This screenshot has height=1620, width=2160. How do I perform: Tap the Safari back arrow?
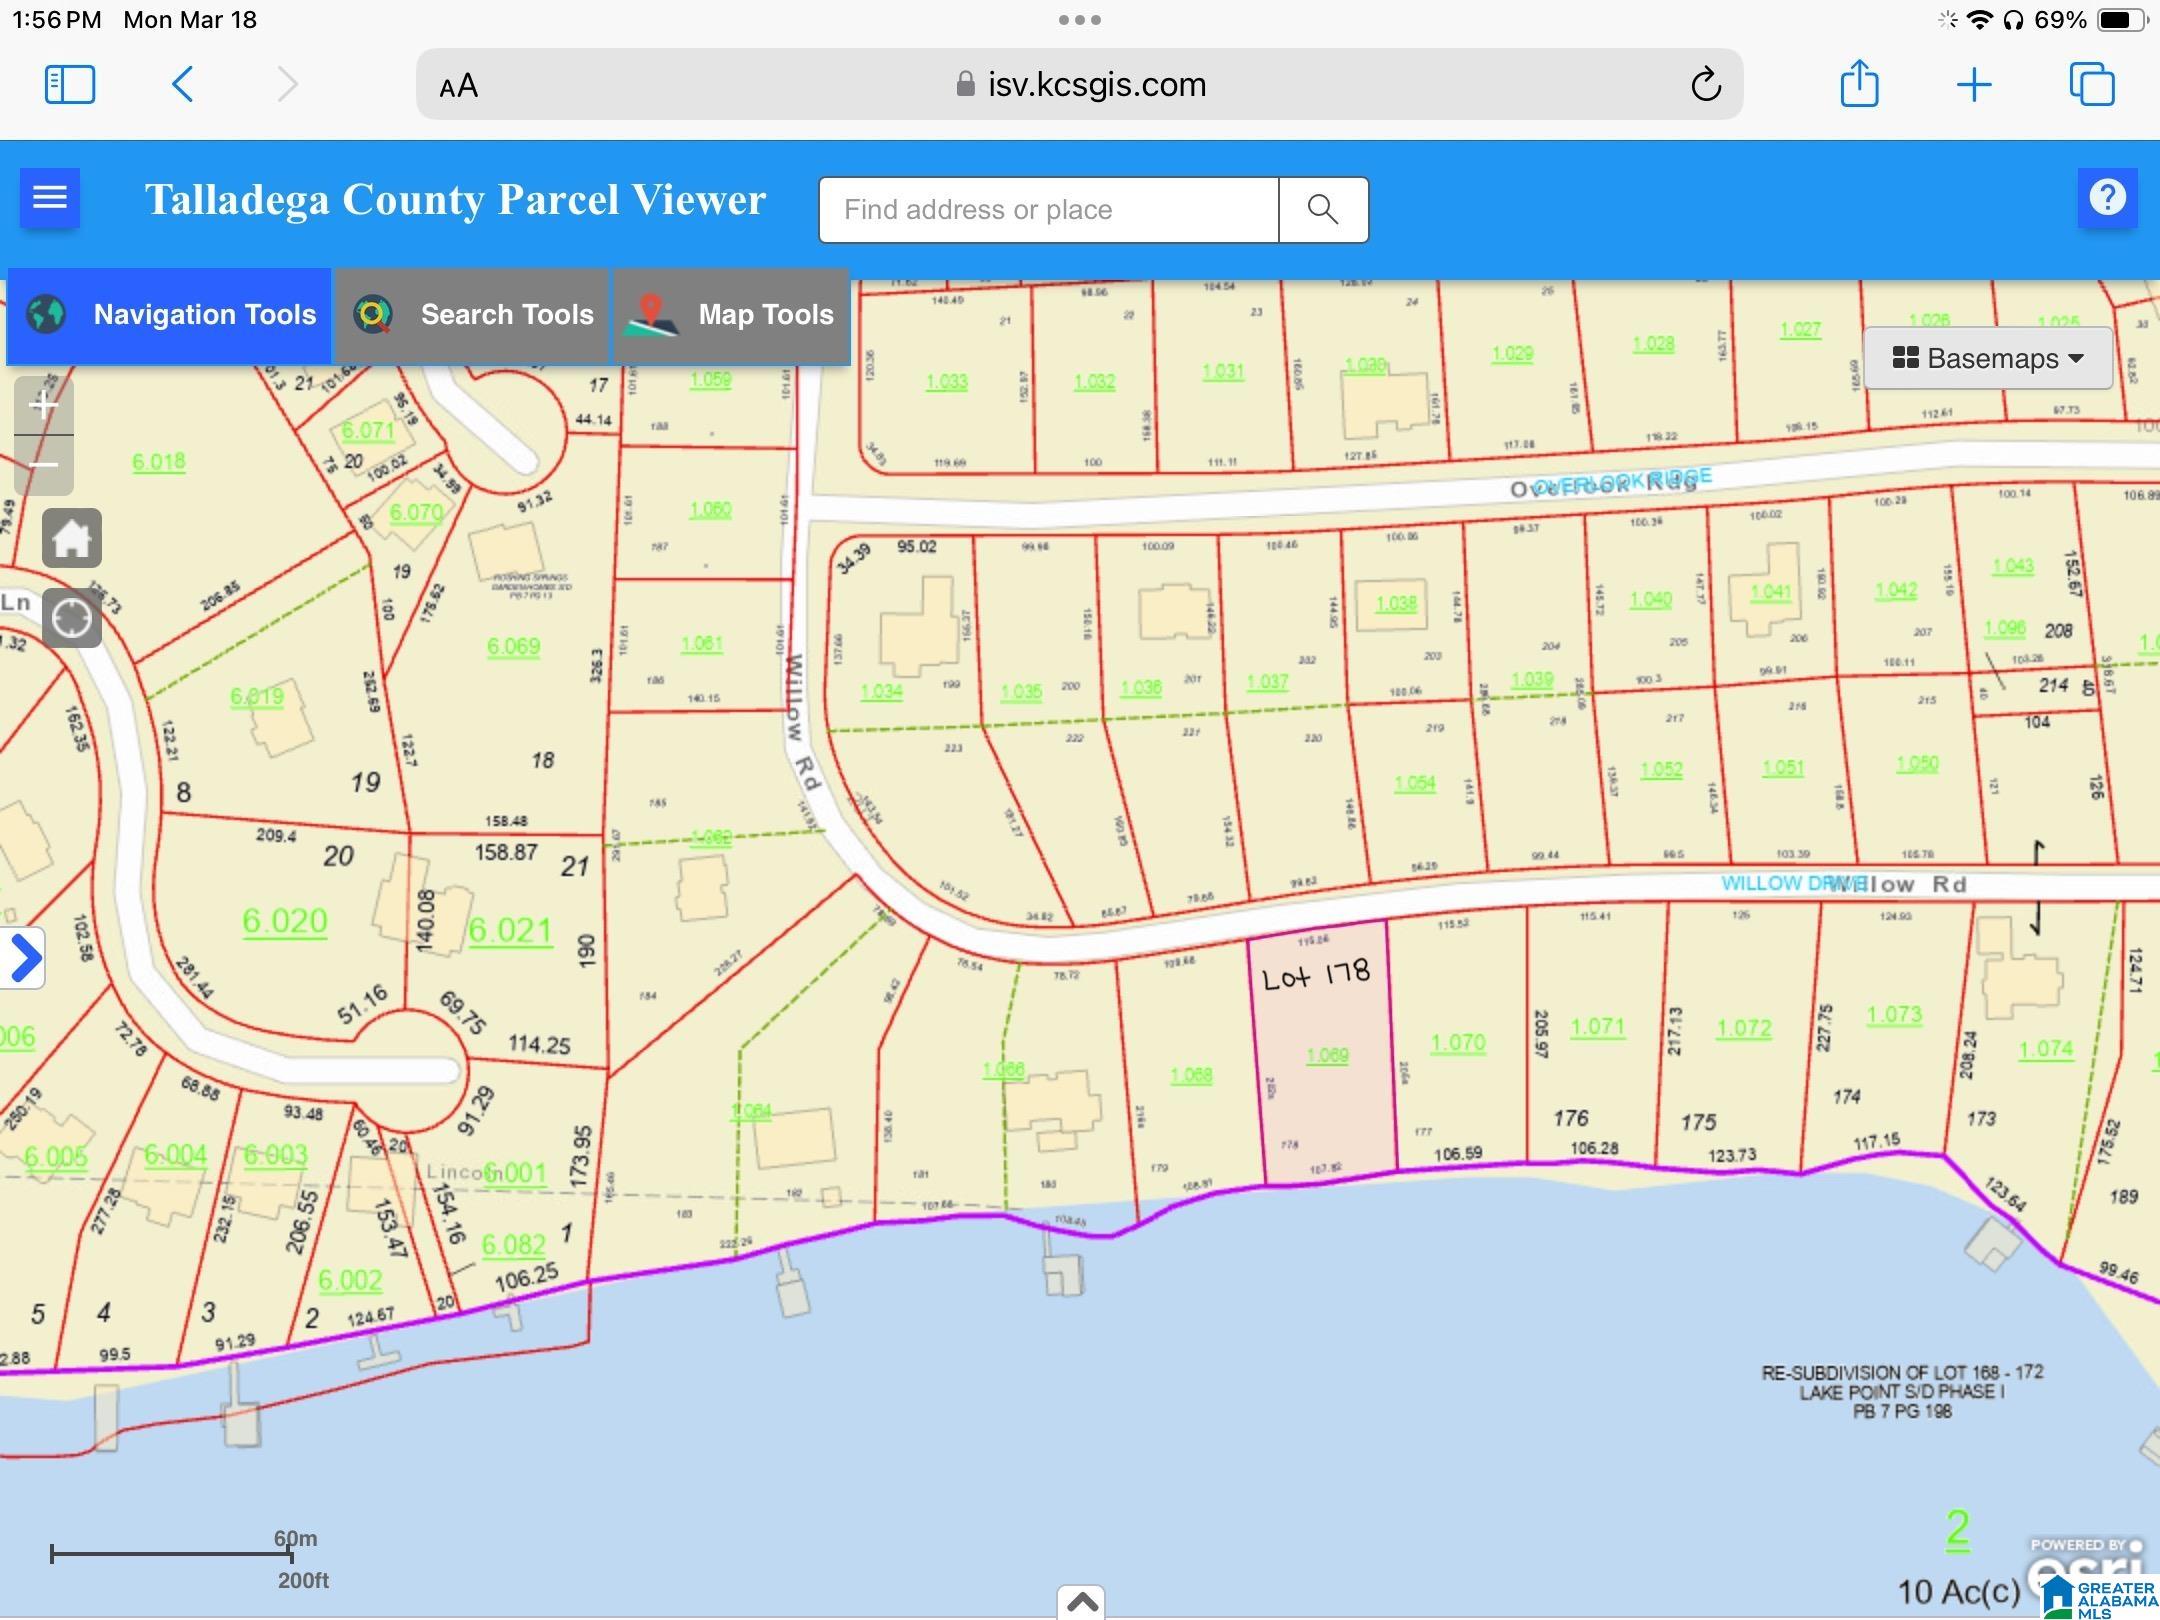point(182,84)
